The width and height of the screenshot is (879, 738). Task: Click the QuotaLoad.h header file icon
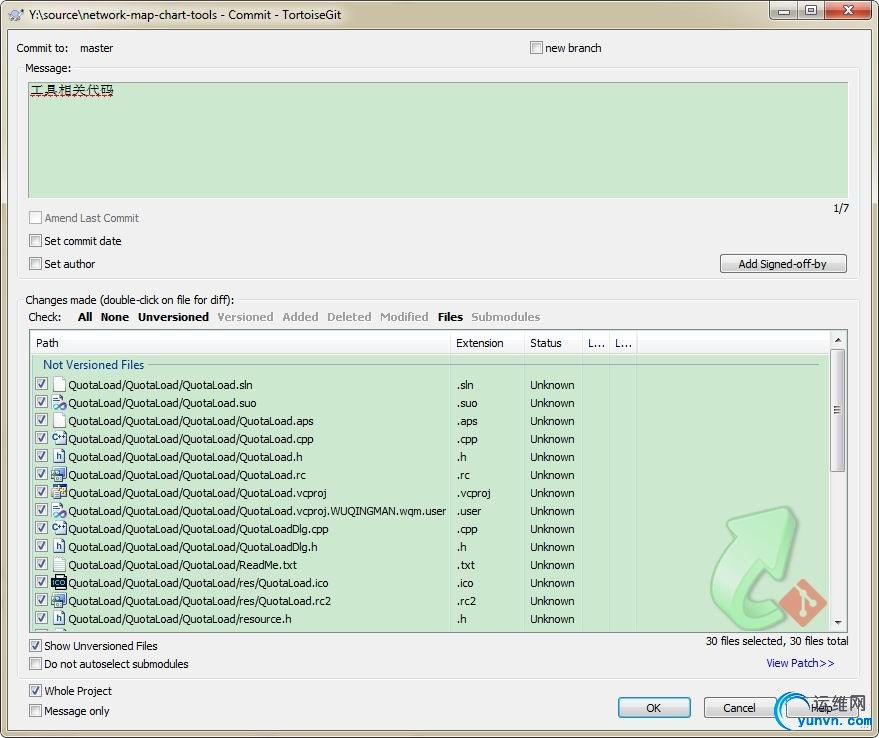[x=59, y=456]
